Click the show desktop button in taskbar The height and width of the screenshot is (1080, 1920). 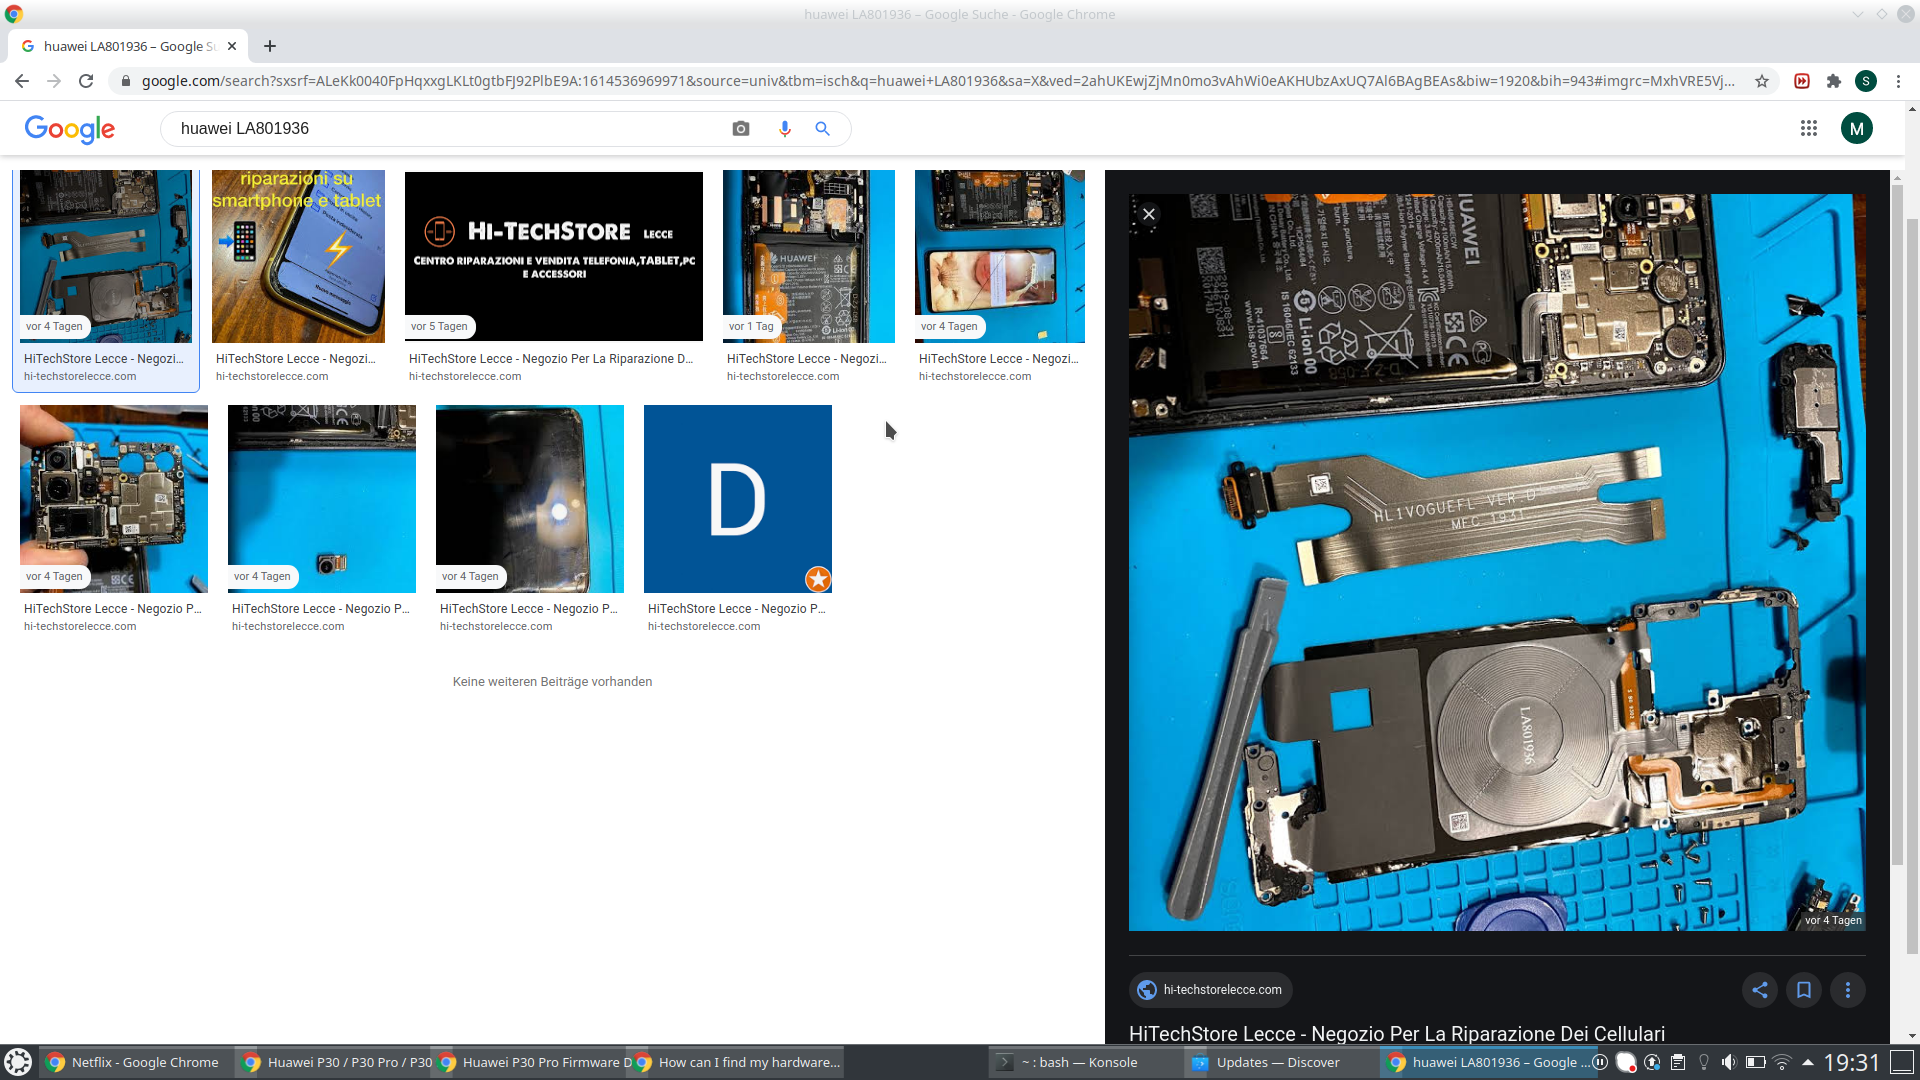[x=1903, y=1062]
